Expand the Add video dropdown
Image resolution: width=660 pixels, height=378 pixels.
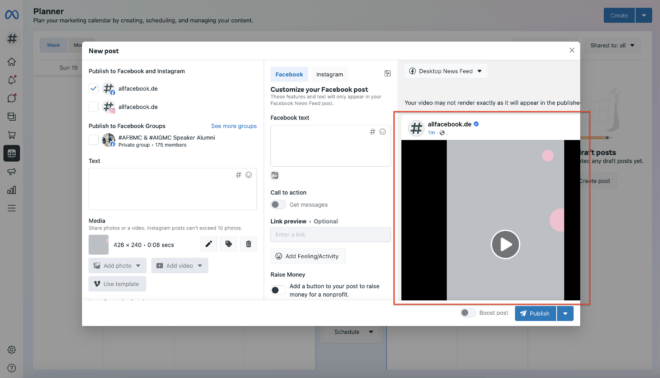pyautogui.click(x=180, y=266)
